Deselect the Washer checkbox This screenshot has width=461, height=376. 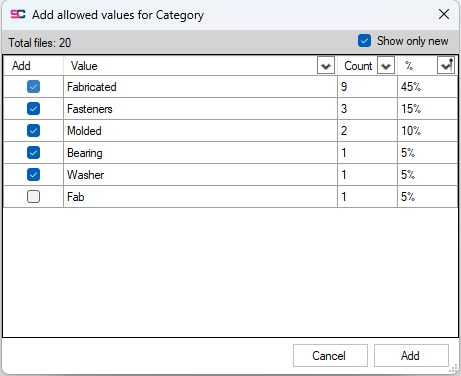coord(33,175)
